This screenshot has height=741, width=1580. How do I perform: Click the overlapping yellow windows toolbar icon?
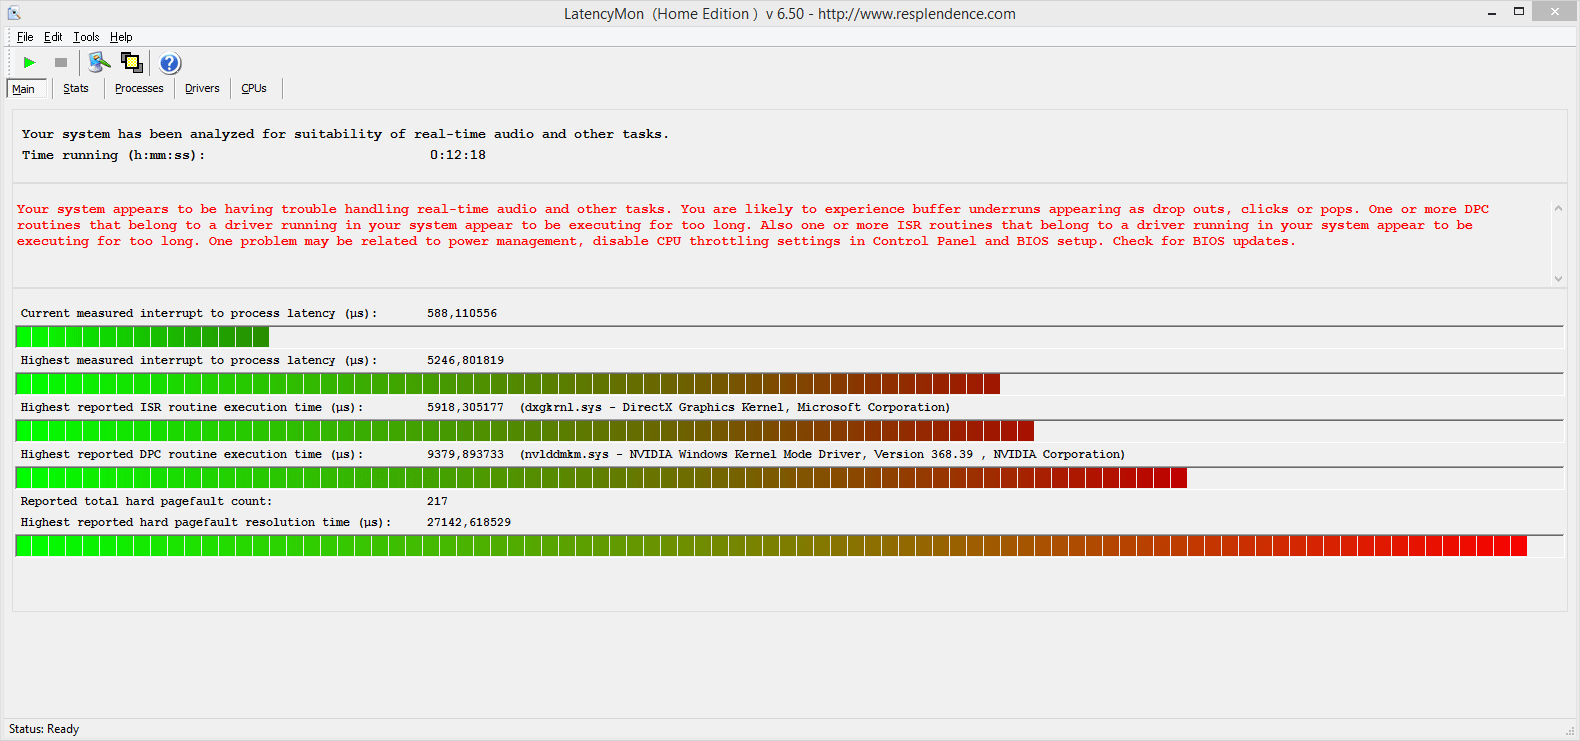tap(132, 63)
